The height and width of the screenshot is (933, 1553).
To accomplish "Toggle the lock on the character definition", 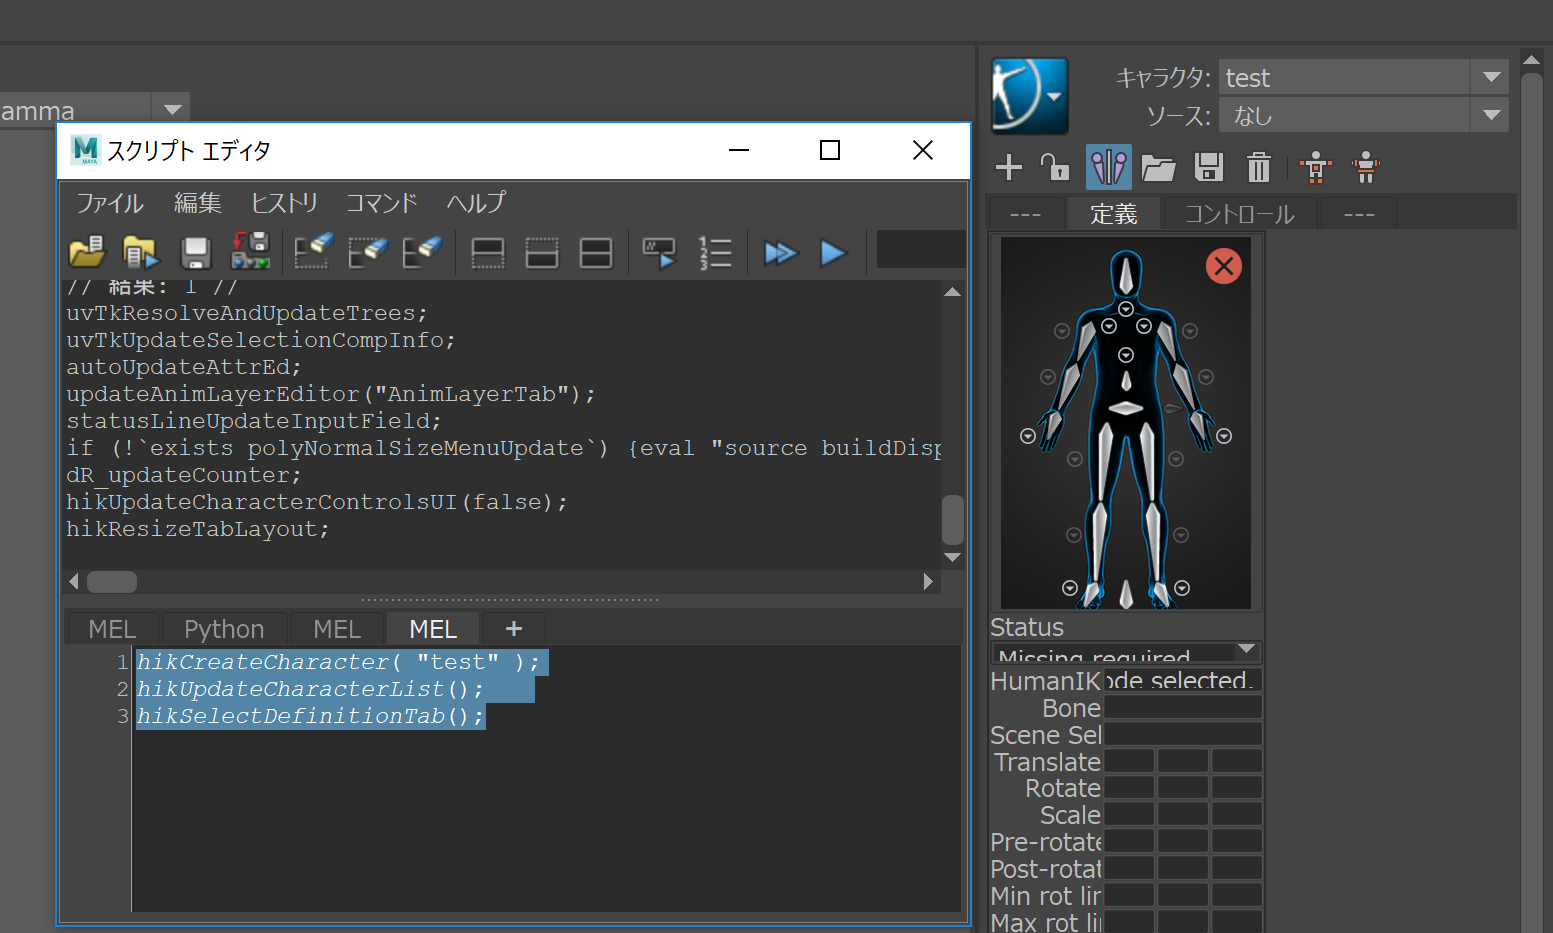I will (x=1057, y=167).
